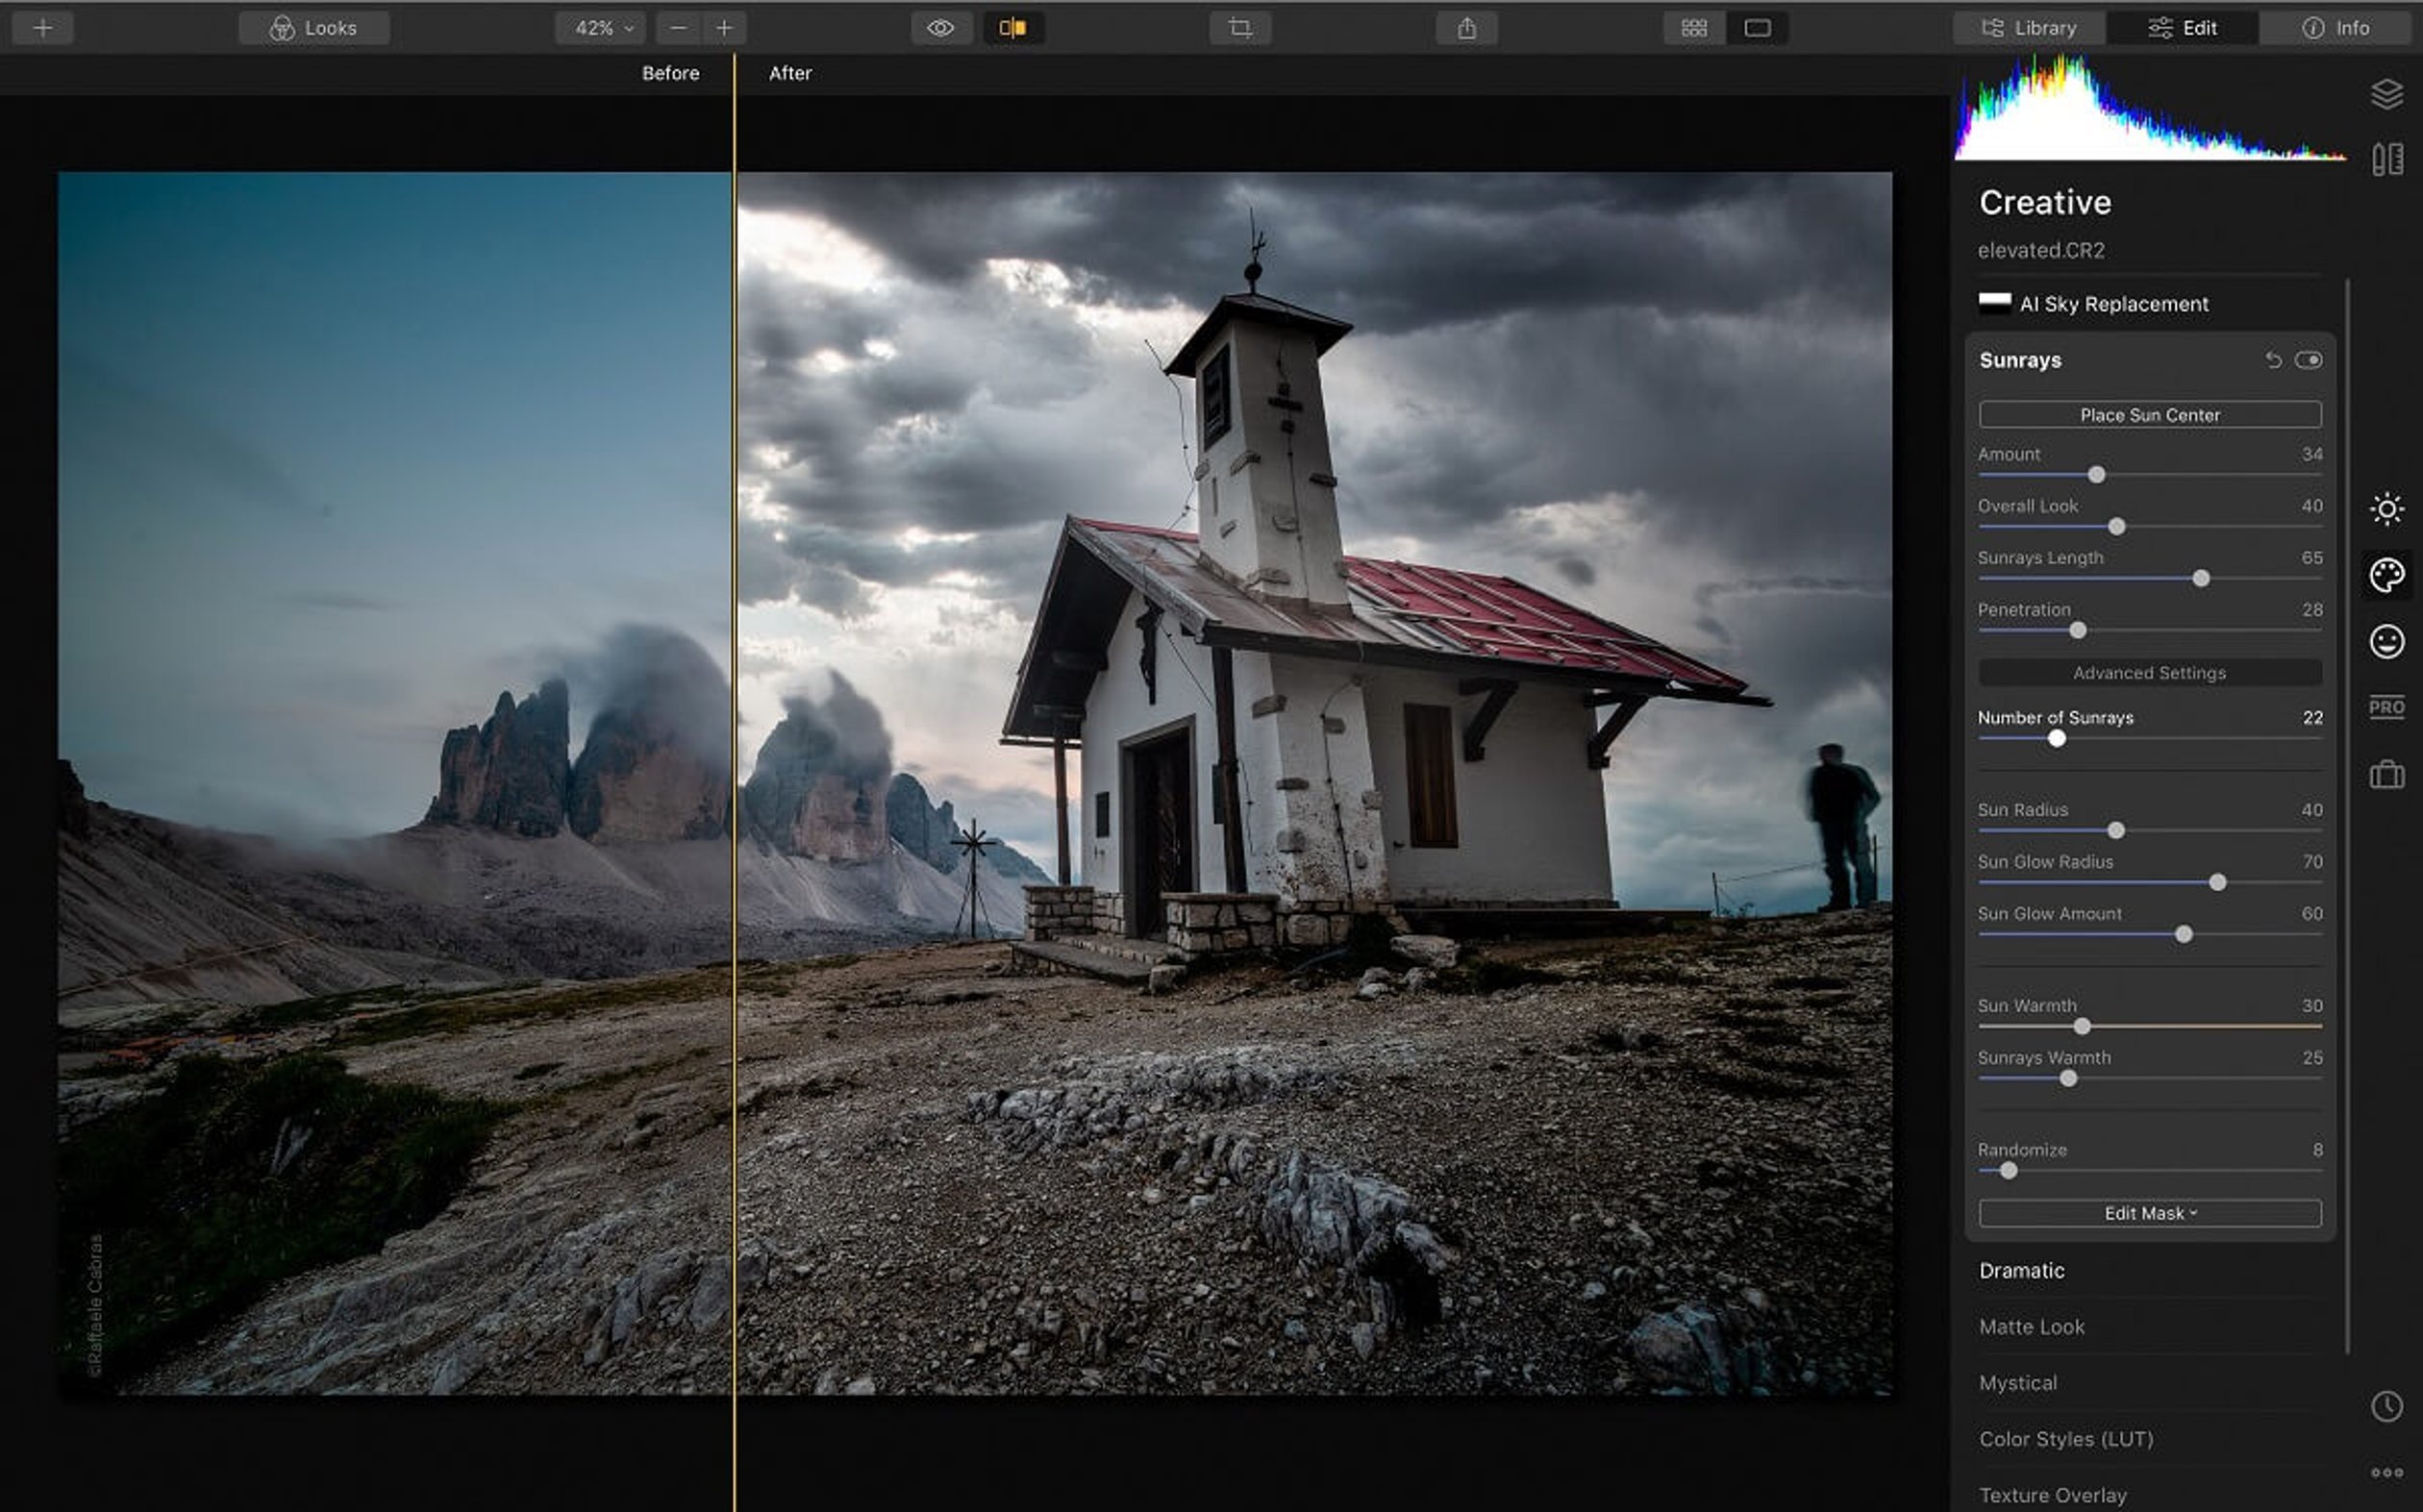Click the History panel icon
Viewport: 2423px width, 1512px height.
click(x=2386, y=1405)
